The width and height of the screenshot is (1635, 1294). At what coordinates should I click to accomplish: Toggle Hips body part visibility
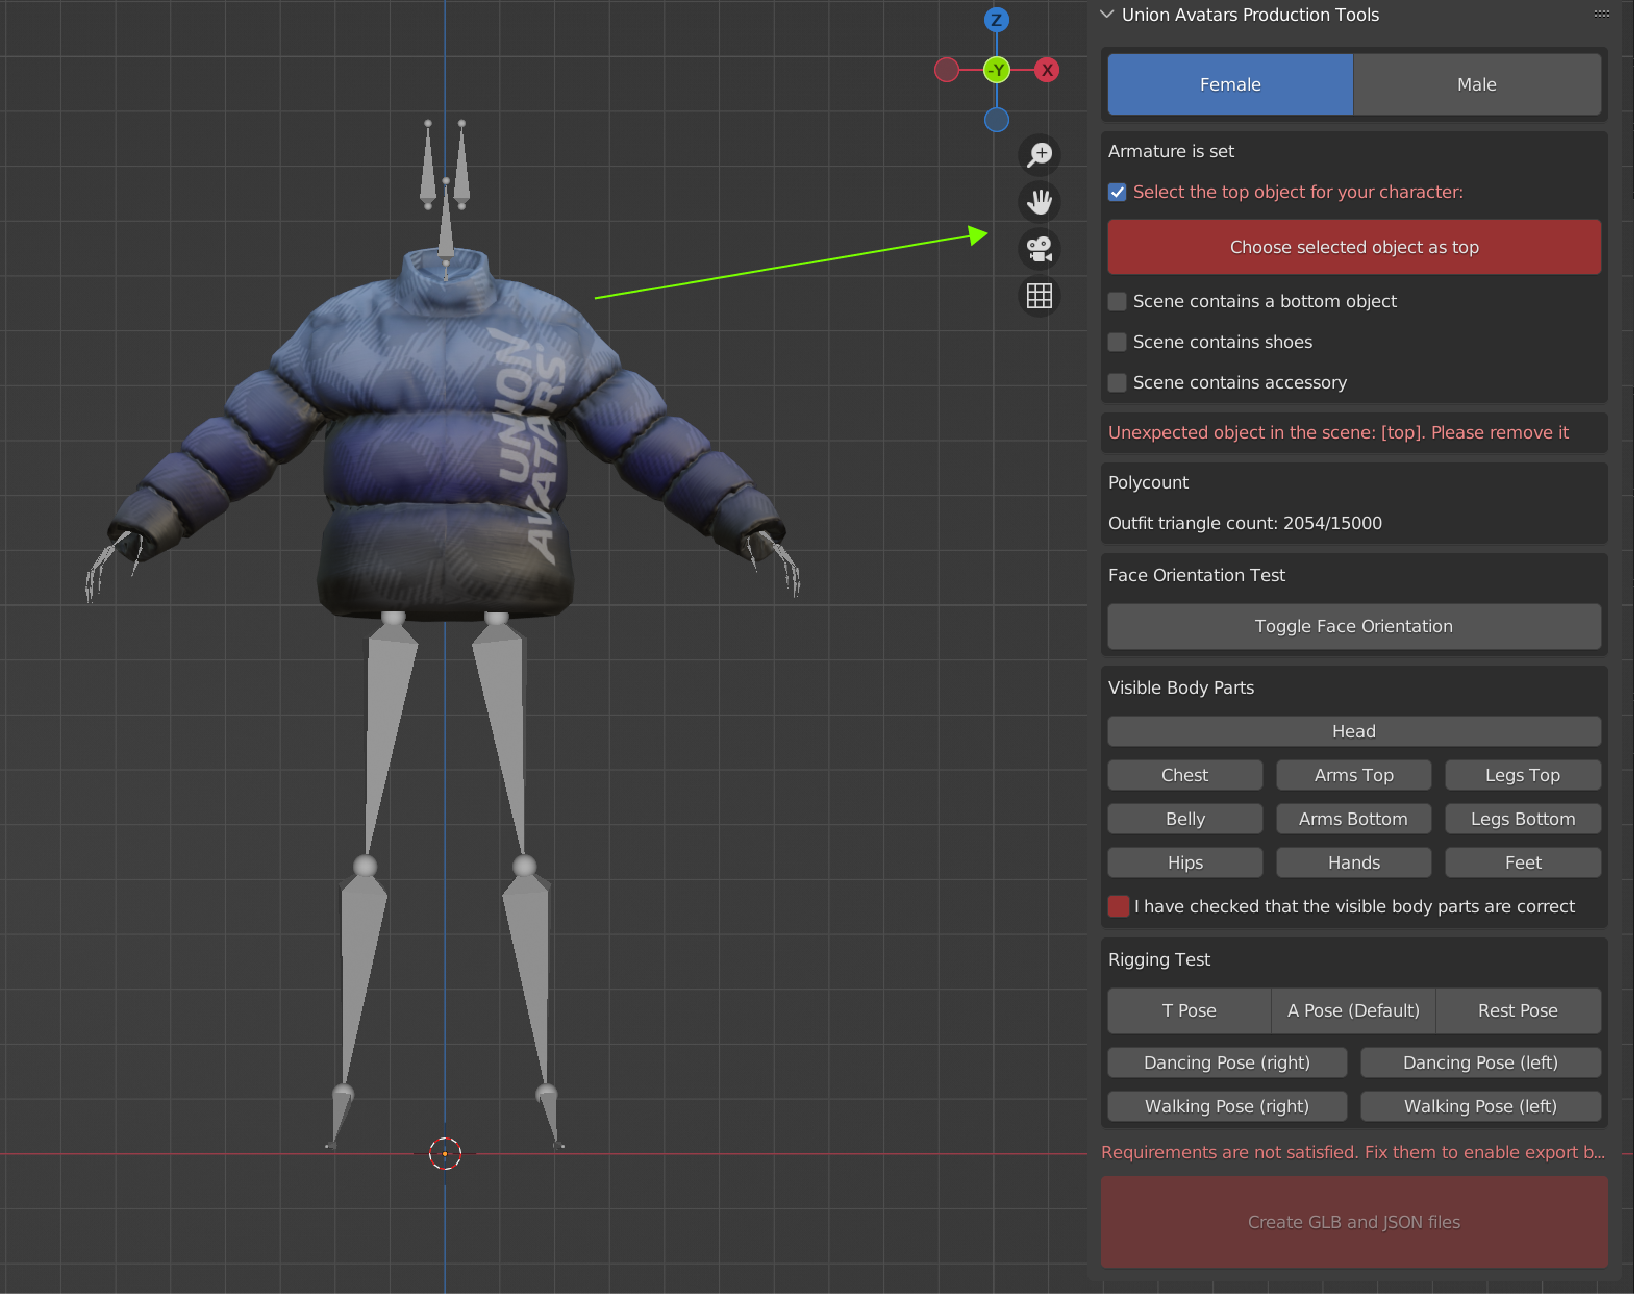[1185, 863]
